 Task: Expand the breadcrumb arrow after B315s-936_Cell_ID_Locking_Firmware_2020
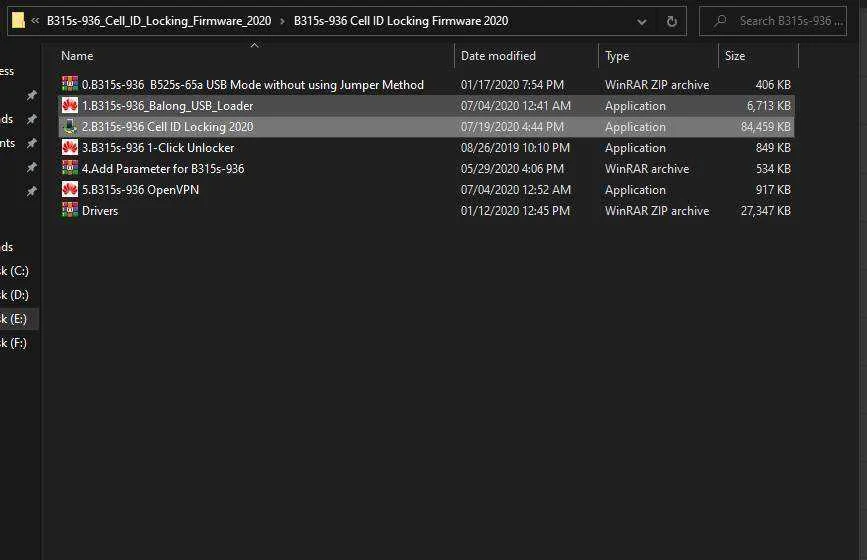[x=282, y=21]
